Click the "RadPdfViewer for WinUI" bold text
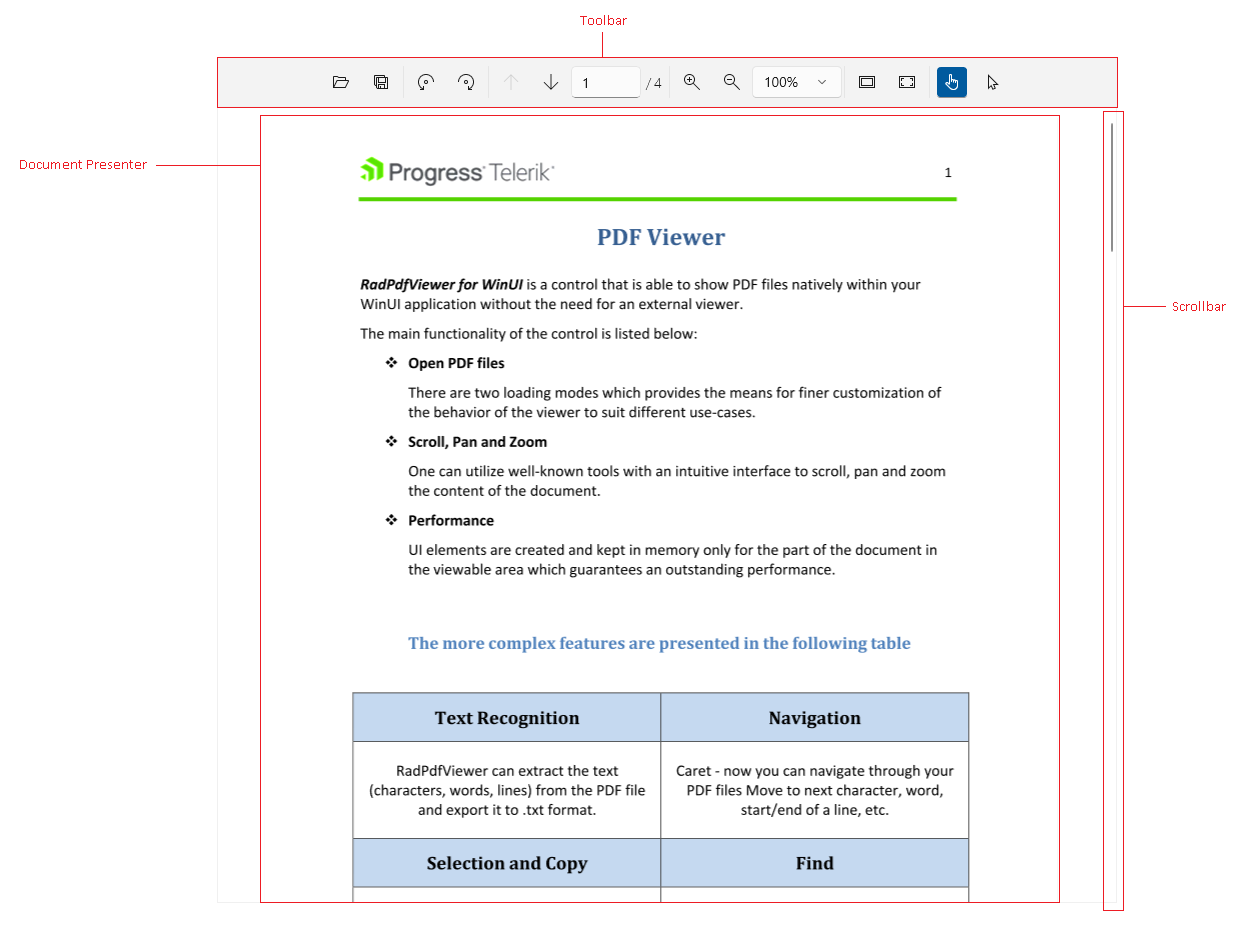This screenshot has width=1242, height=932. point(442,284)
